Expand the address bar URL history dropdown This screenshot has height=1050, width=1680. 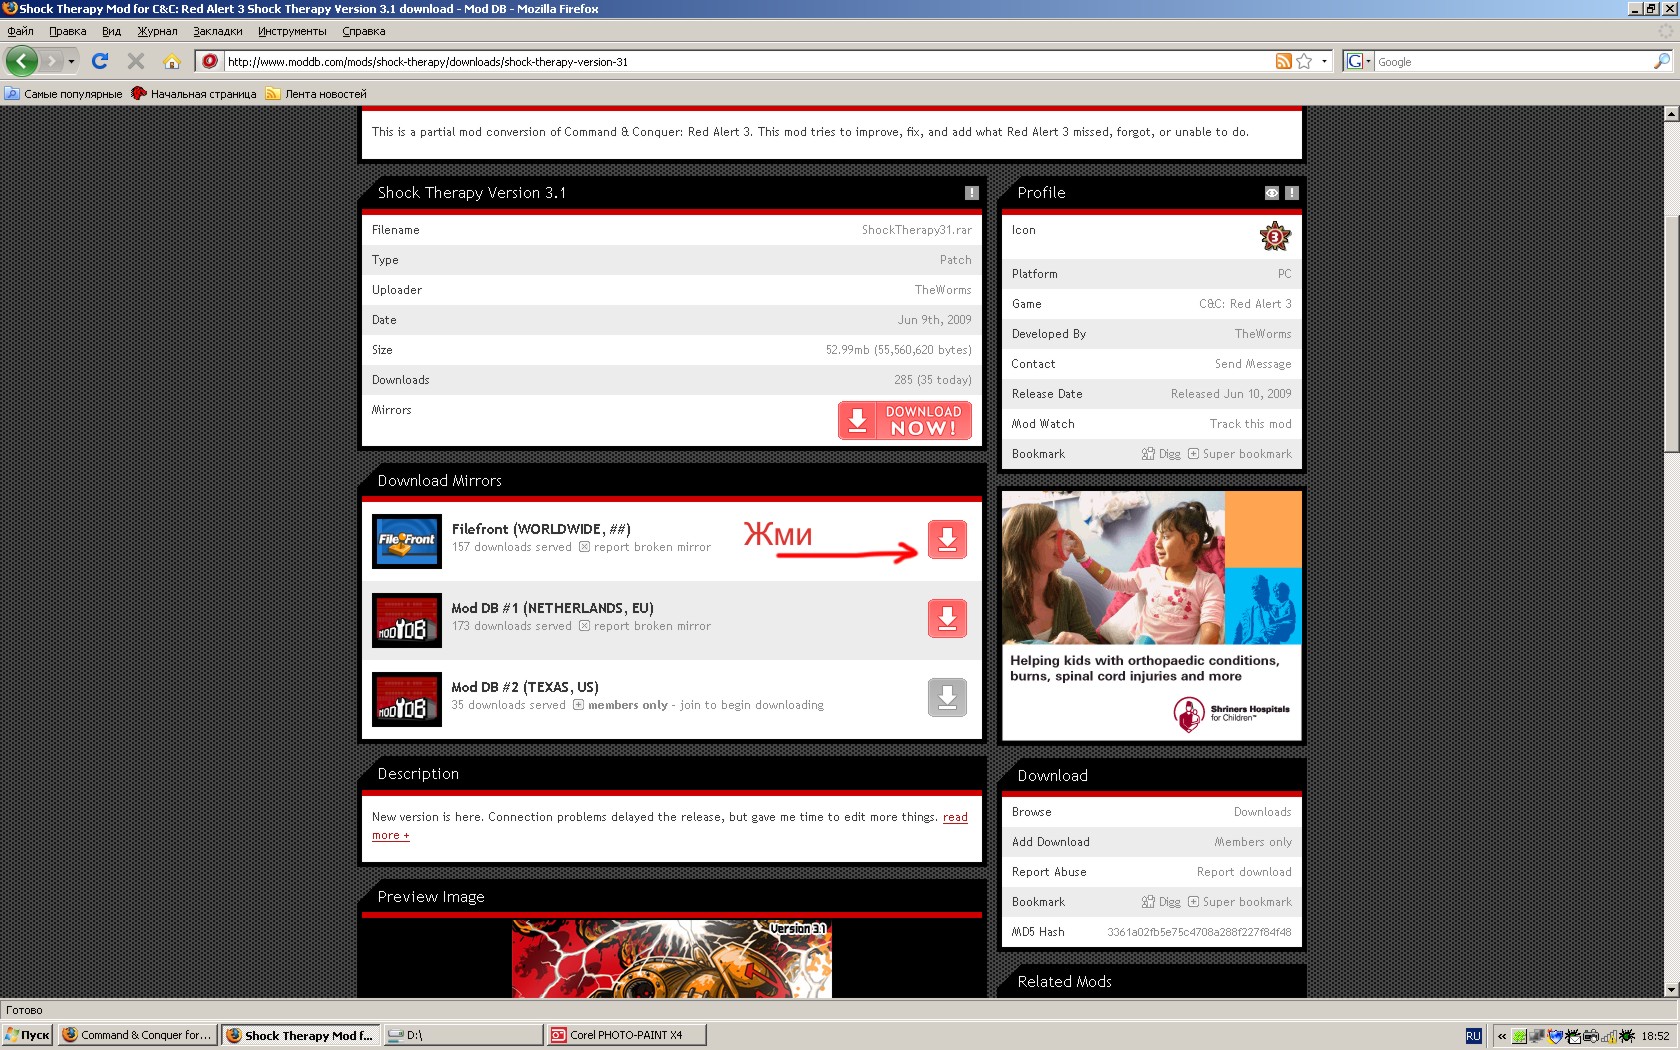point(1324,61)
